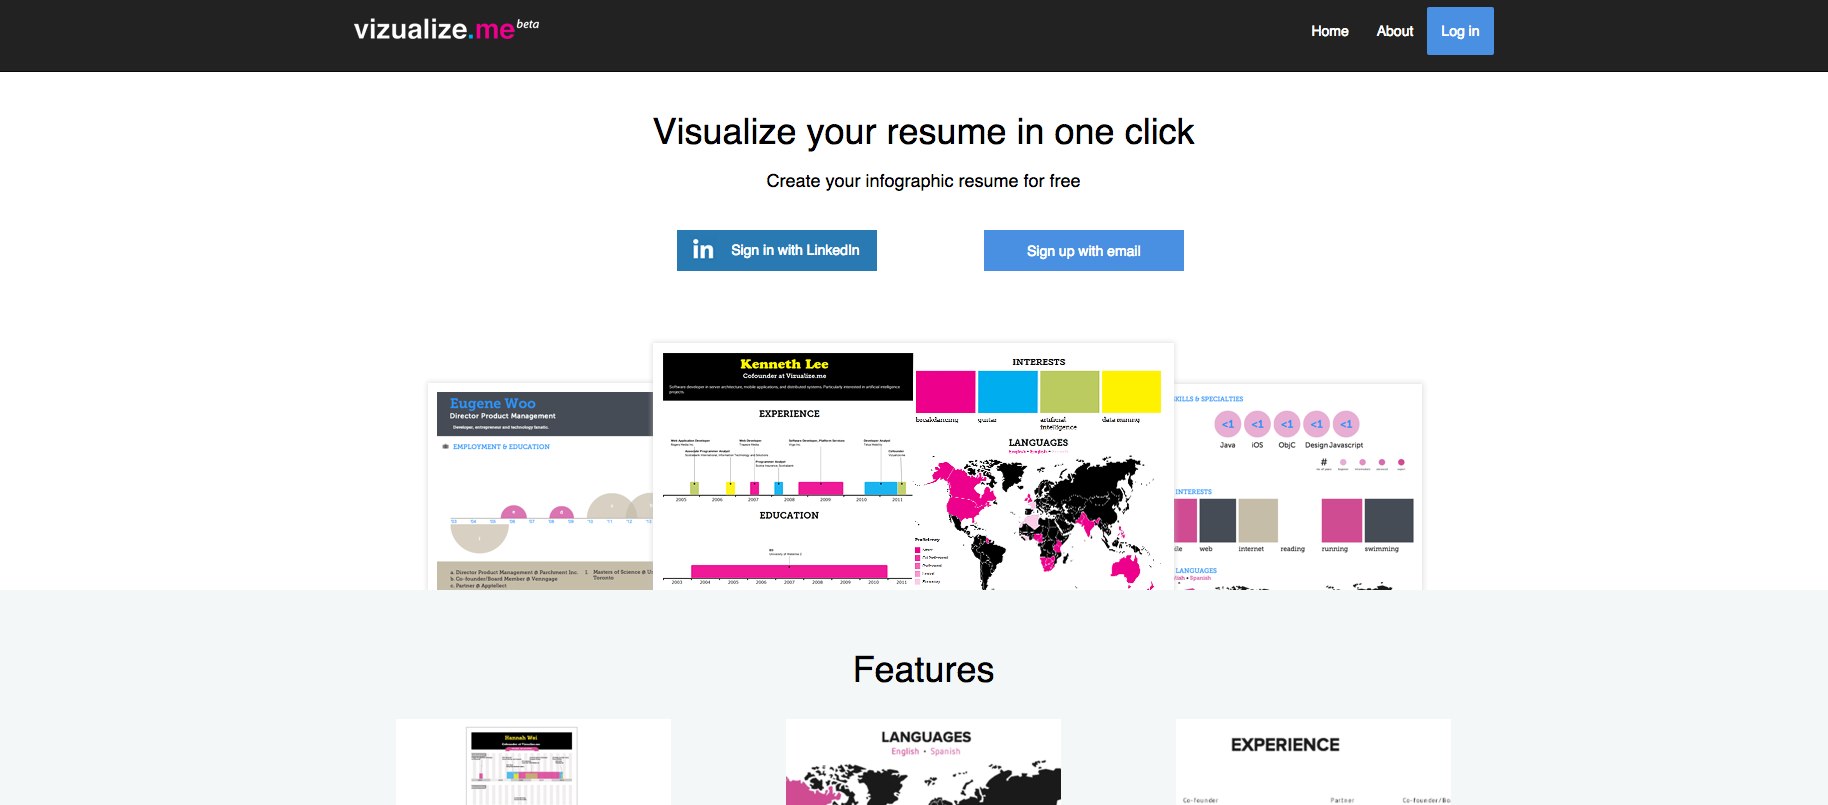
Task: Click headline 'Visualize your resume in one click'
Action: point(923,132)
